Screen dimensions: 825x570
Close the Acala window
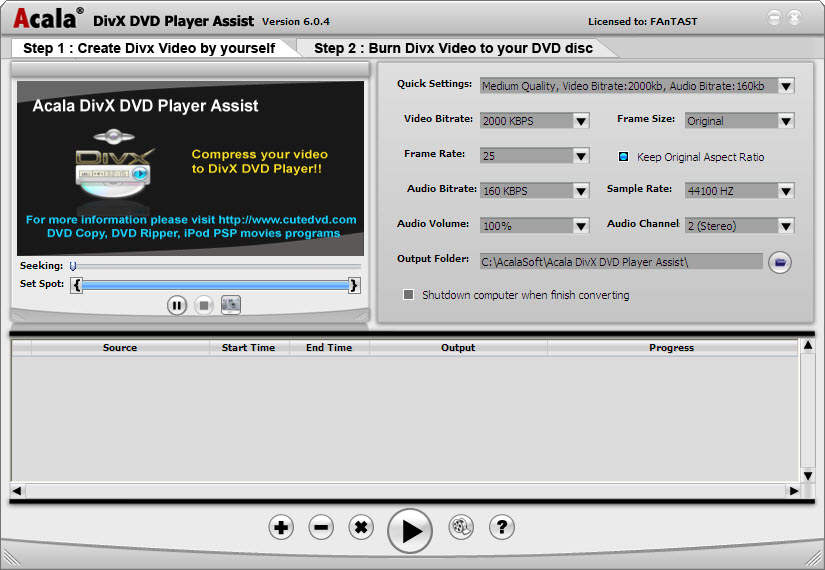(x=794, y=17)
